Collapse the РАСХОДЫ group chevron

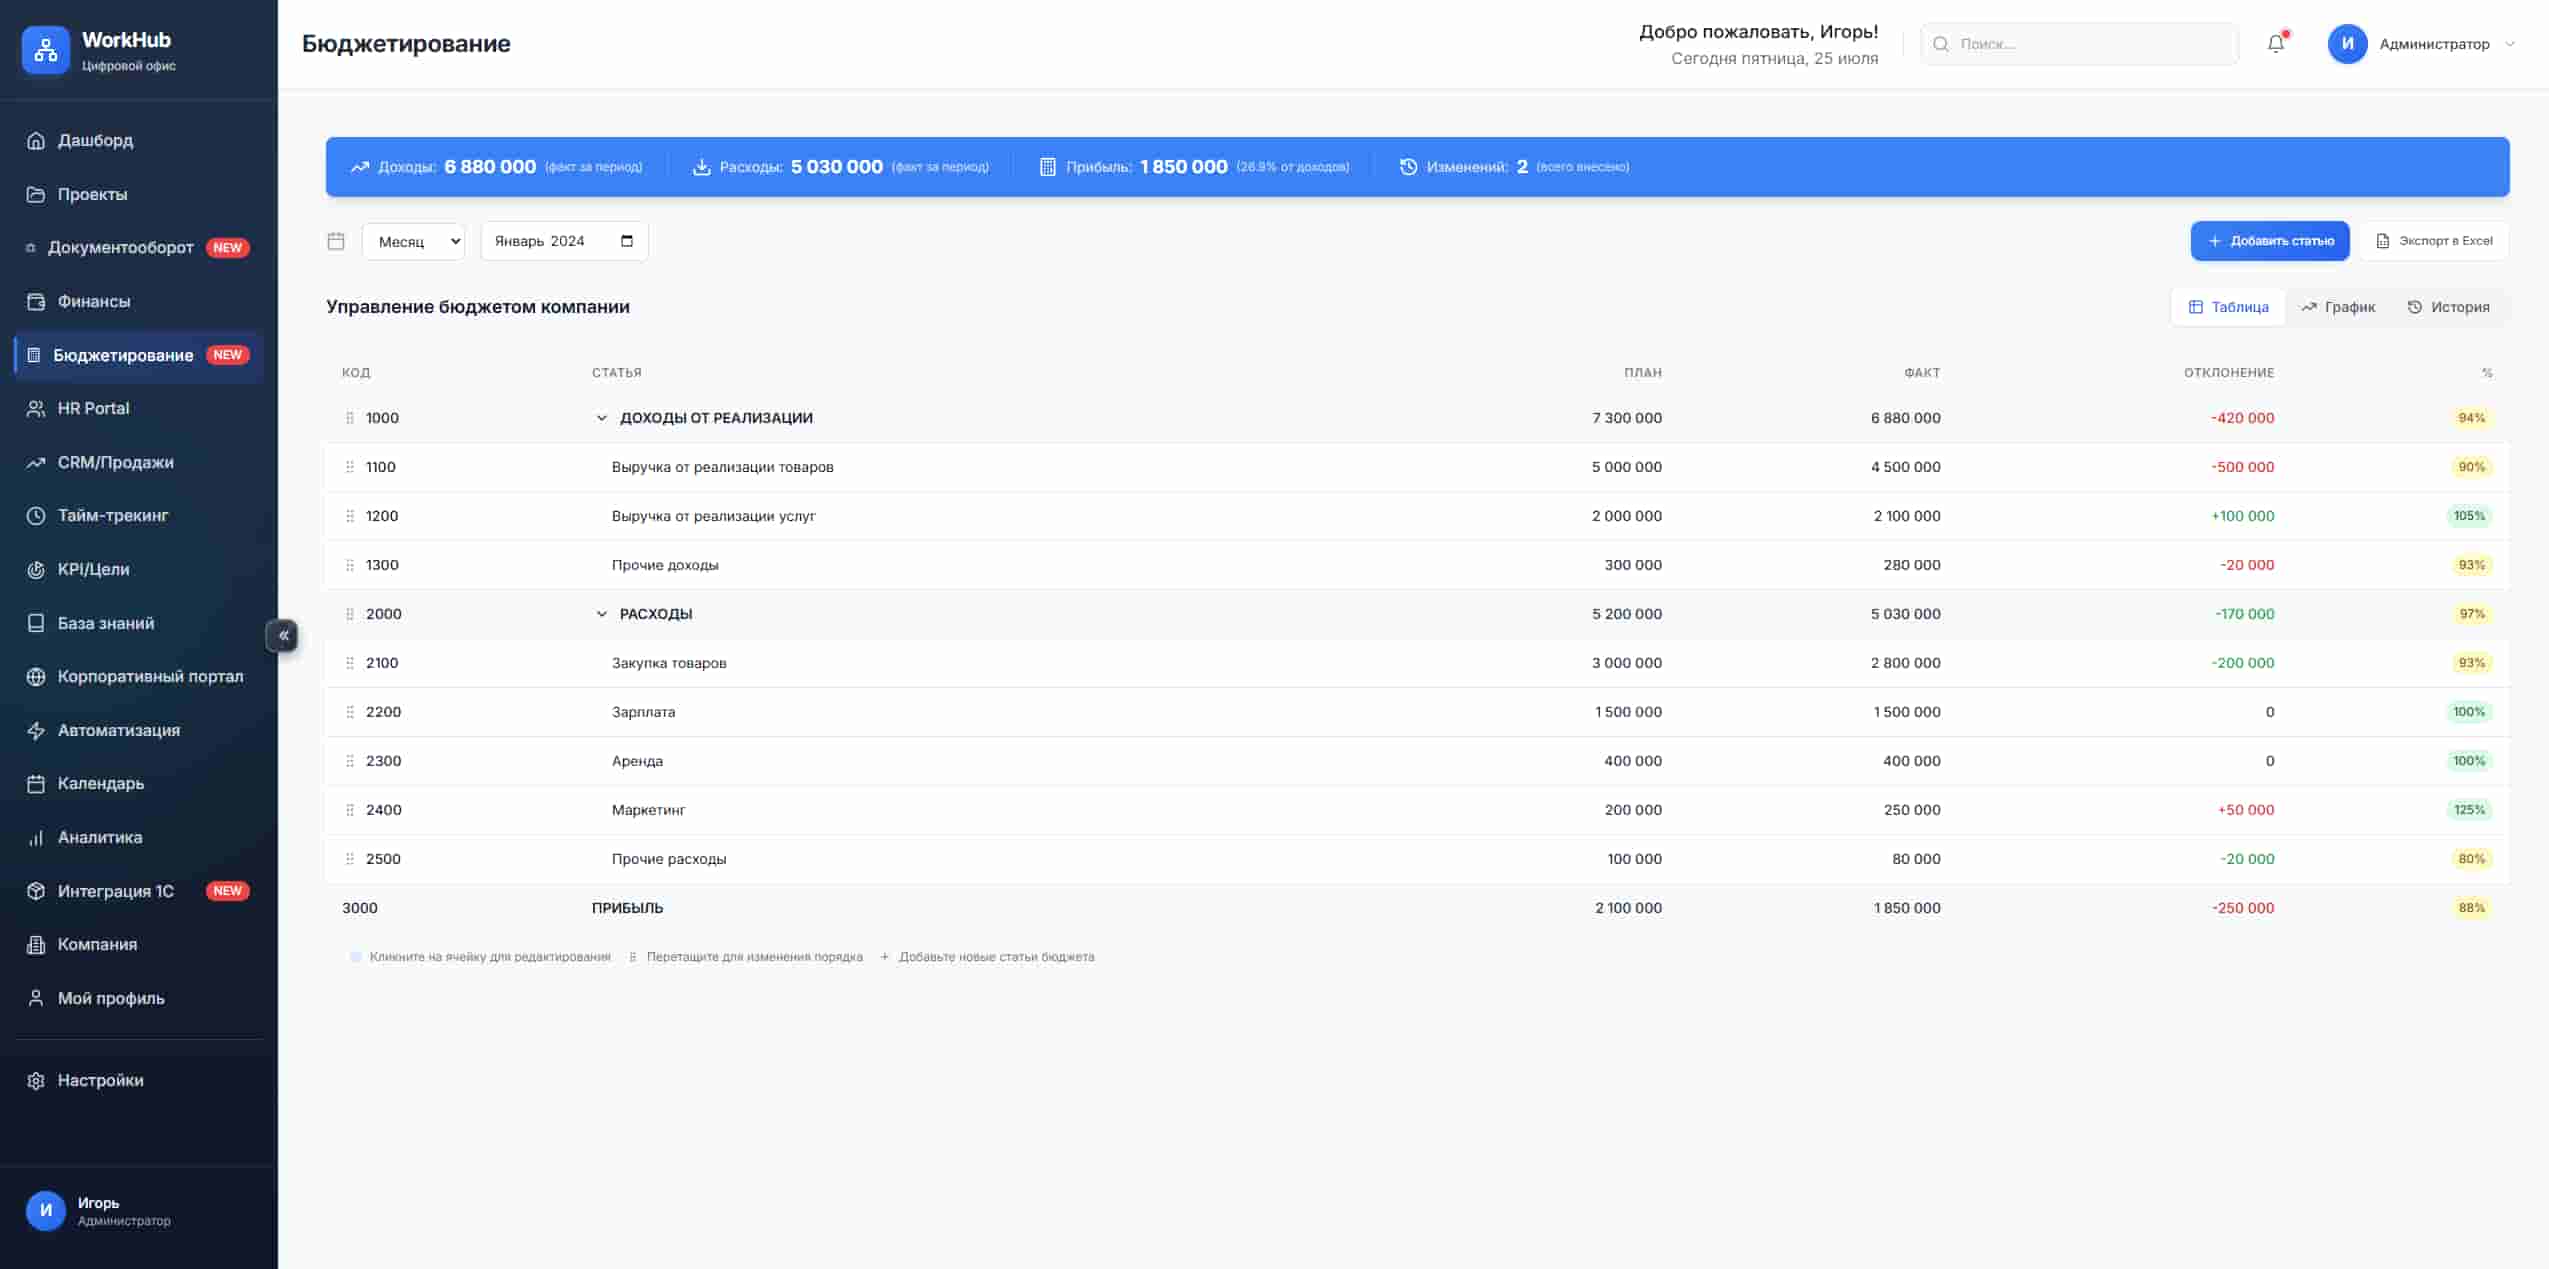pos(601,614)
